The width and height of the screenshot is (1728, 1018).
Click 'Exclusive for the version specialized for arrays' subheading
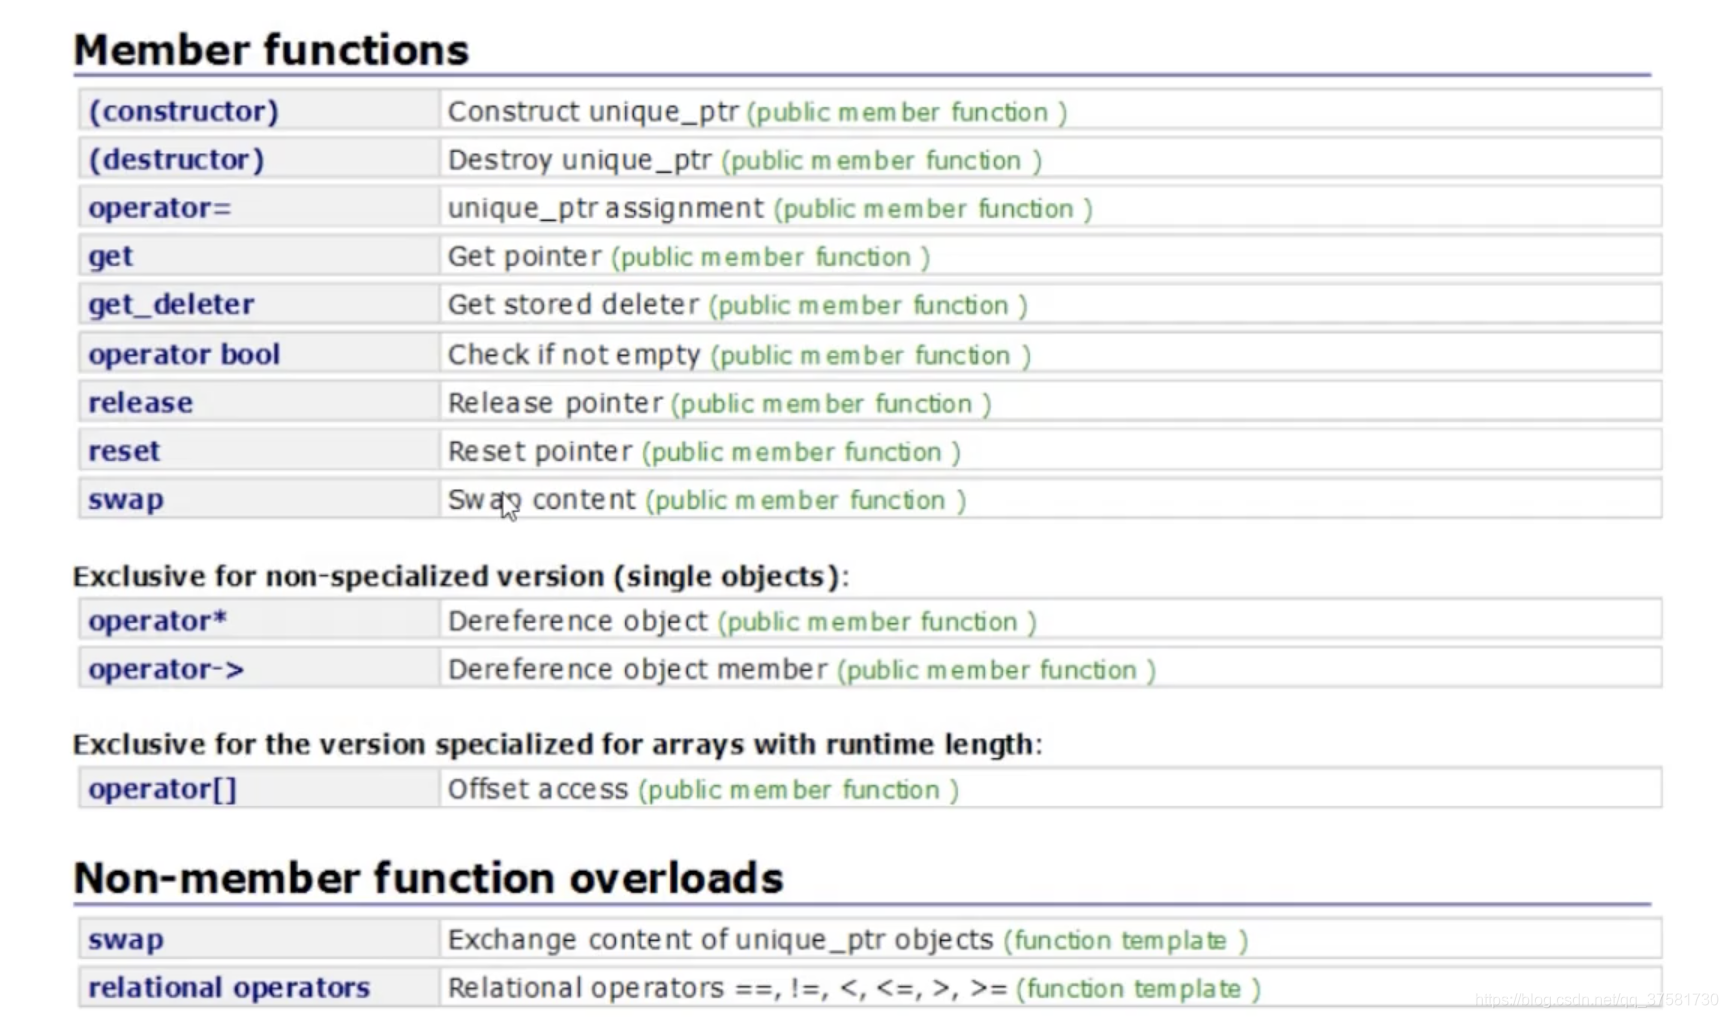click(x=557, y=744)
